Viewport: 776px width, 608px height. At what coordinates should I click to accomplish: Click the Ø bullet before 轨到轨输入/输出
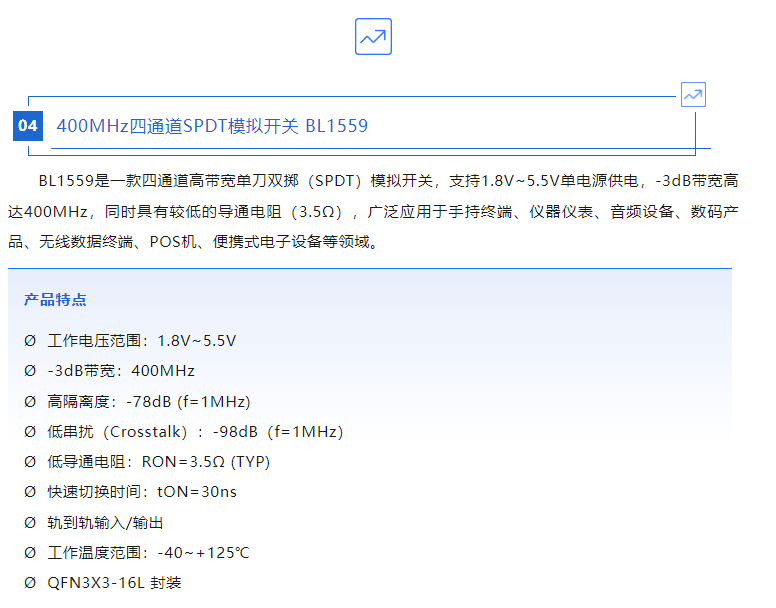pyautogui.click(x=30, y=522)
